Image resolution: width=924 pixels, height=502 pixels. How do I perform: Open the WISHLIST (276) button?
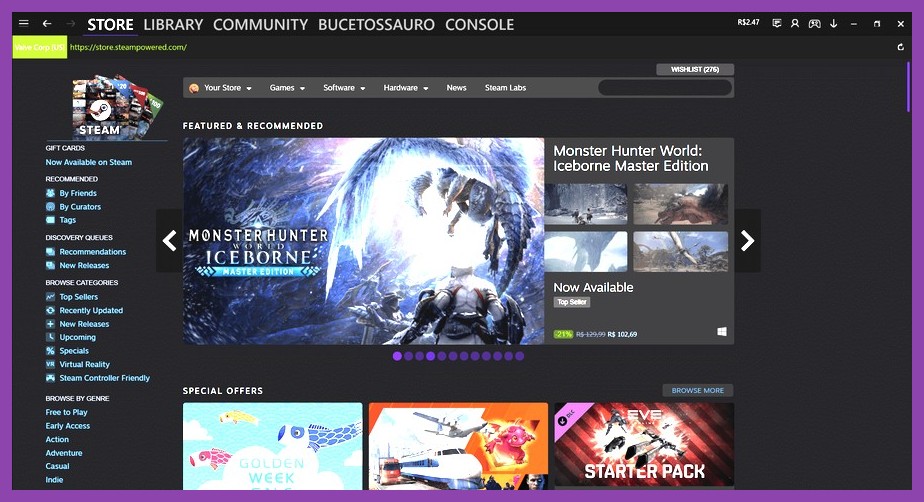[x=695, y=70]
